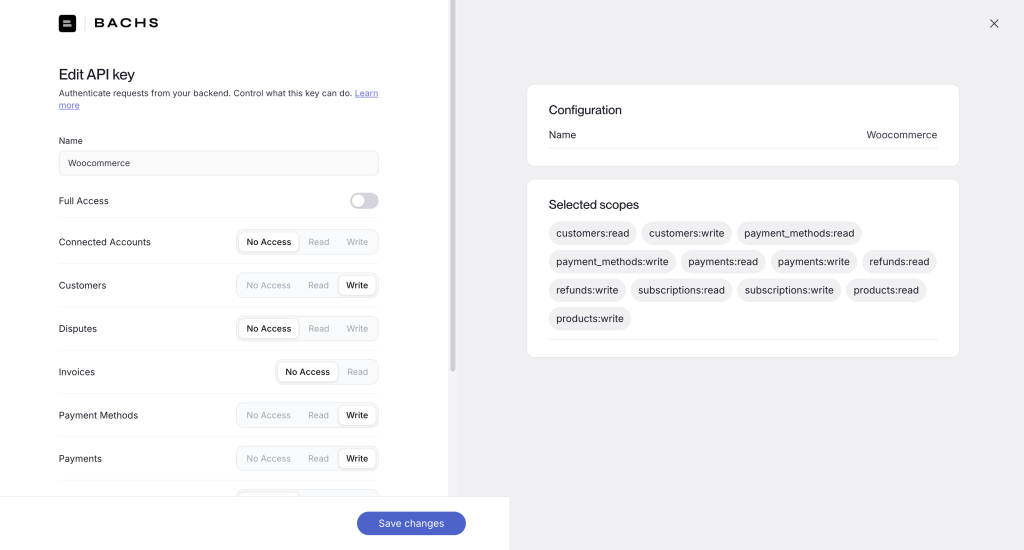
Task: Select Write for Payment Methods
Action: (x=357, y=415)
